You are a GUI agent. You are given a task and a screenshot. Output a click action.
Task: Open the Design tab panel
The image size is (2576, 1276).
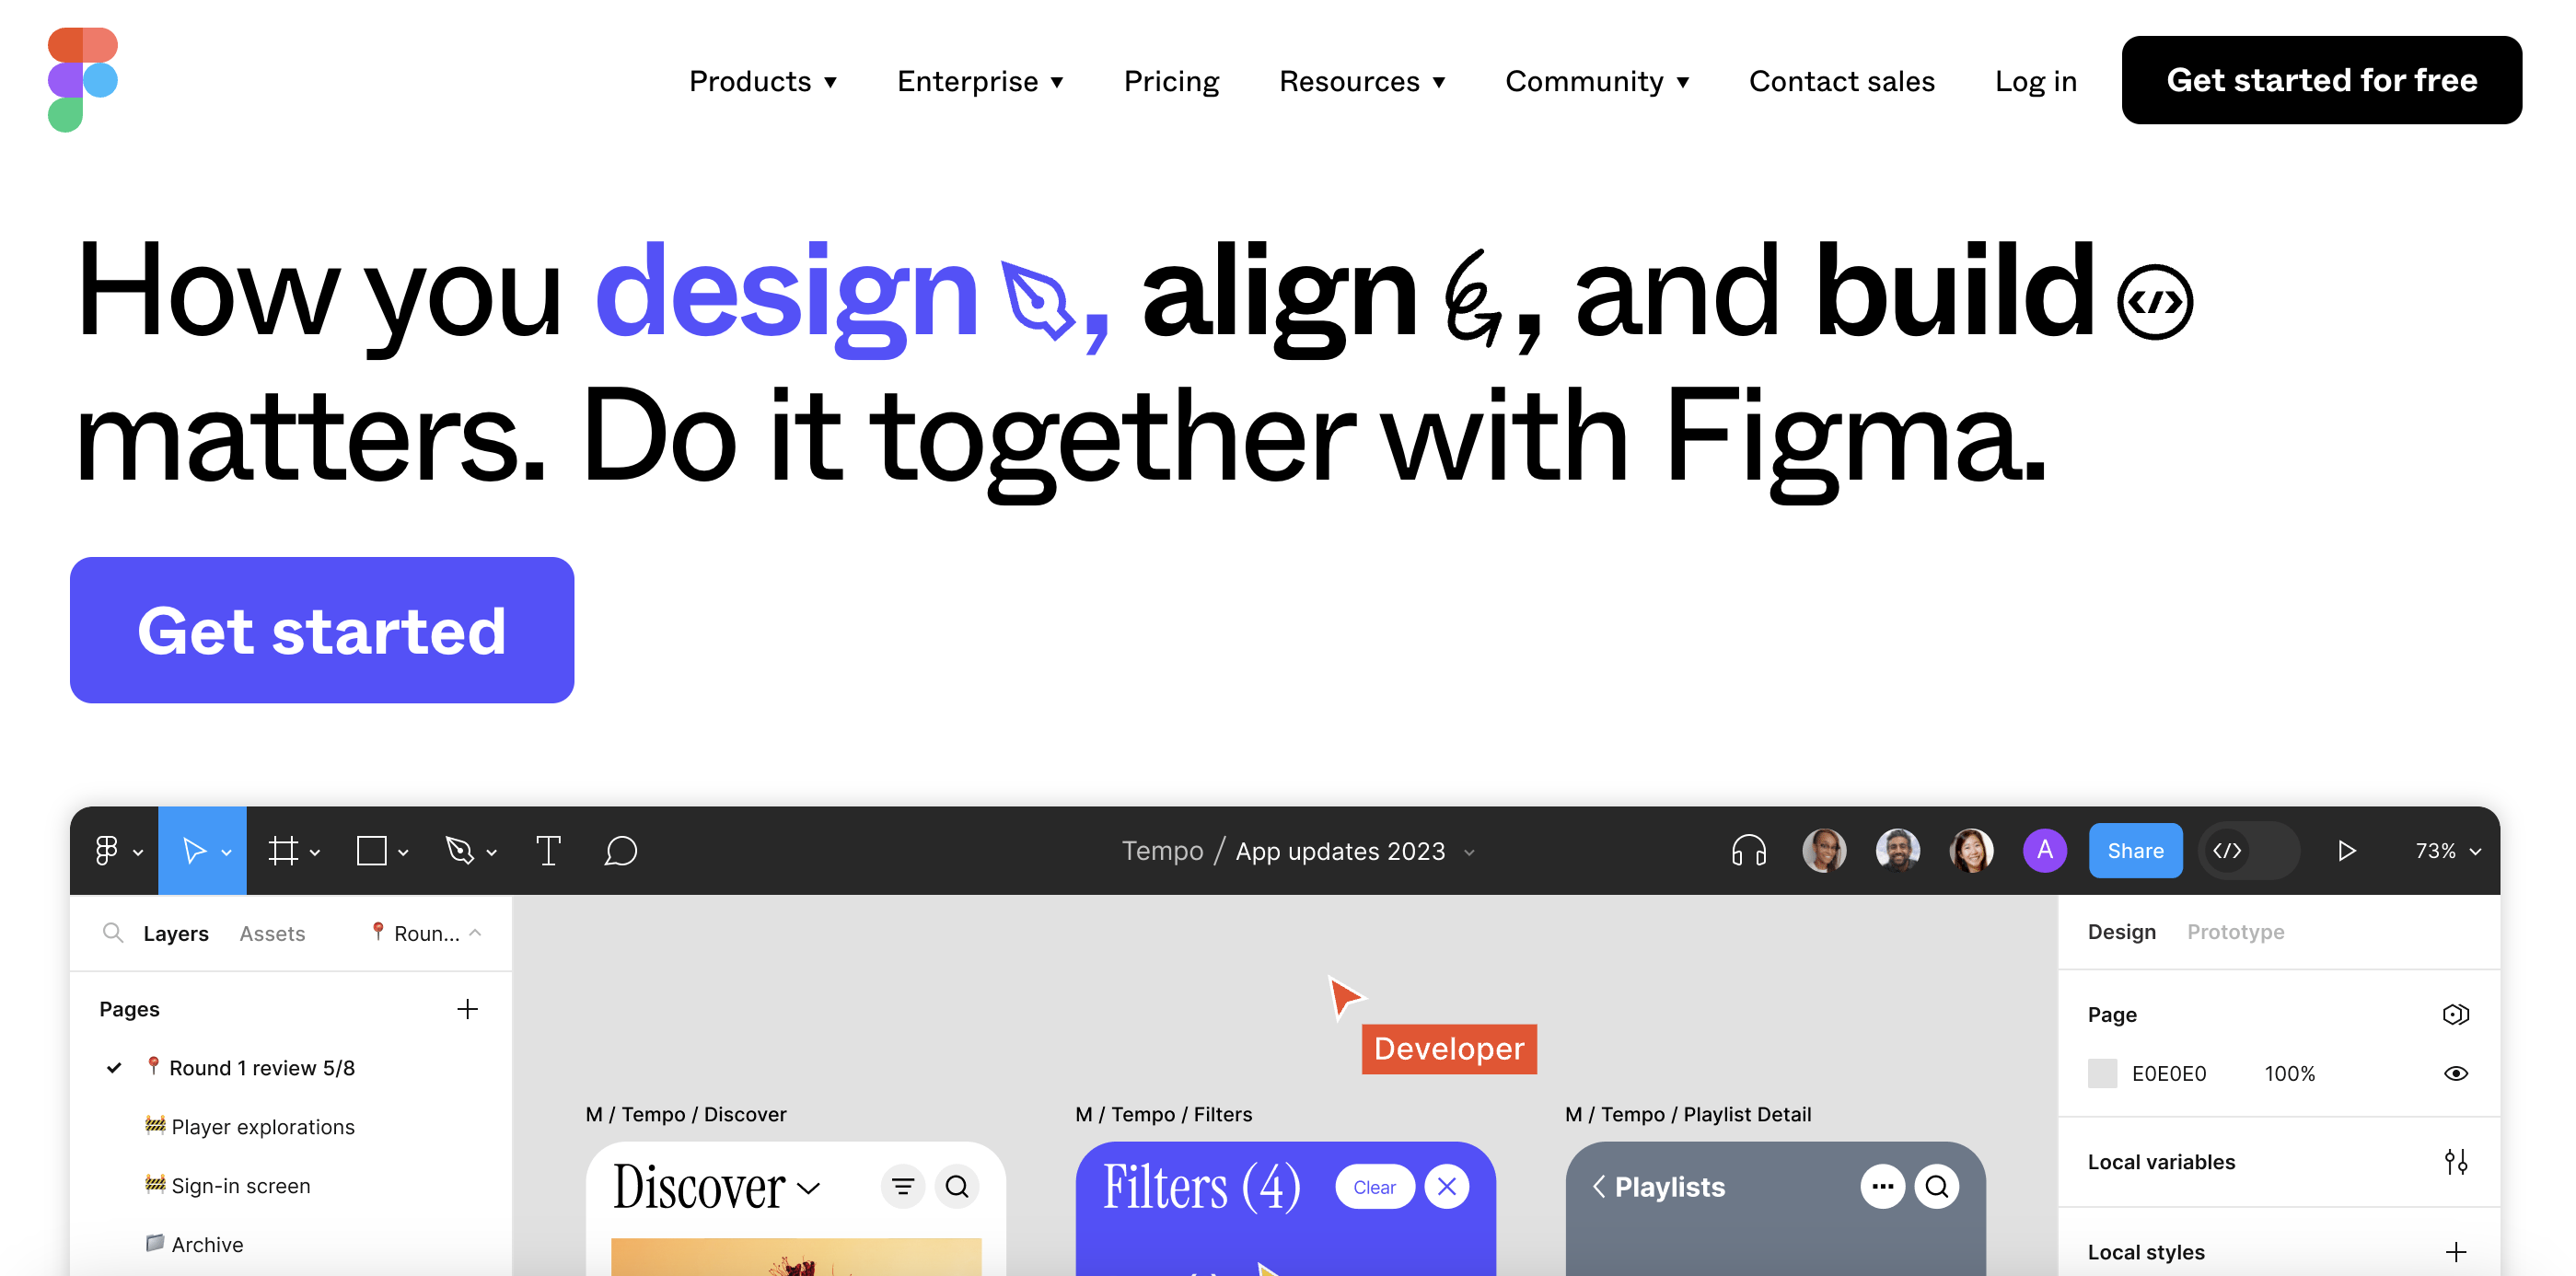[2122, 931]
